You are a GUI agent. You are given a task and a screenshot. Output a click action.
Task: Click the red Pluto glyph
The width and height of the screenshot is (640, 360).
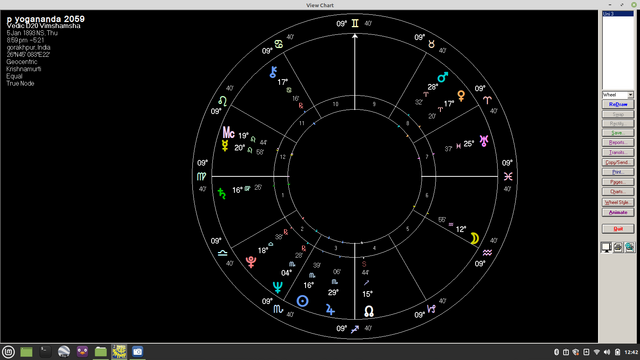(251, 262)
